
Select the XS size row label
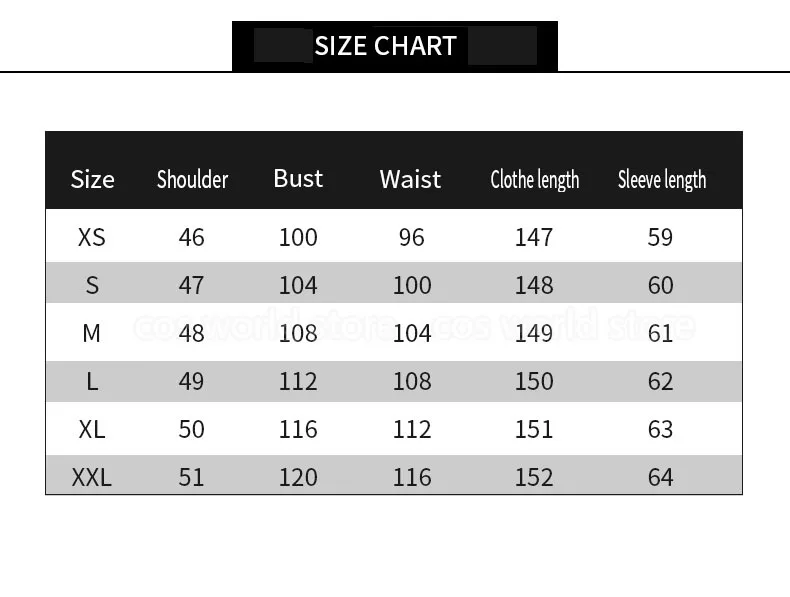(91, 237)
